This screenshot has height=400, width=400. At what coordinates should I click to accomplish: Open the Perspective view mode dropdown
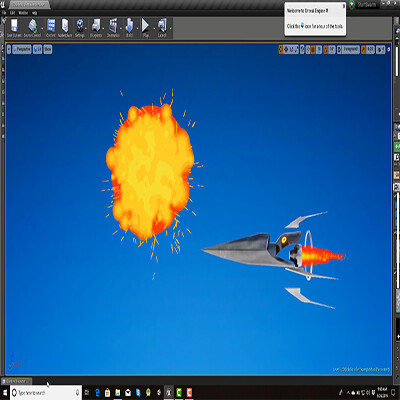(22, 49)
